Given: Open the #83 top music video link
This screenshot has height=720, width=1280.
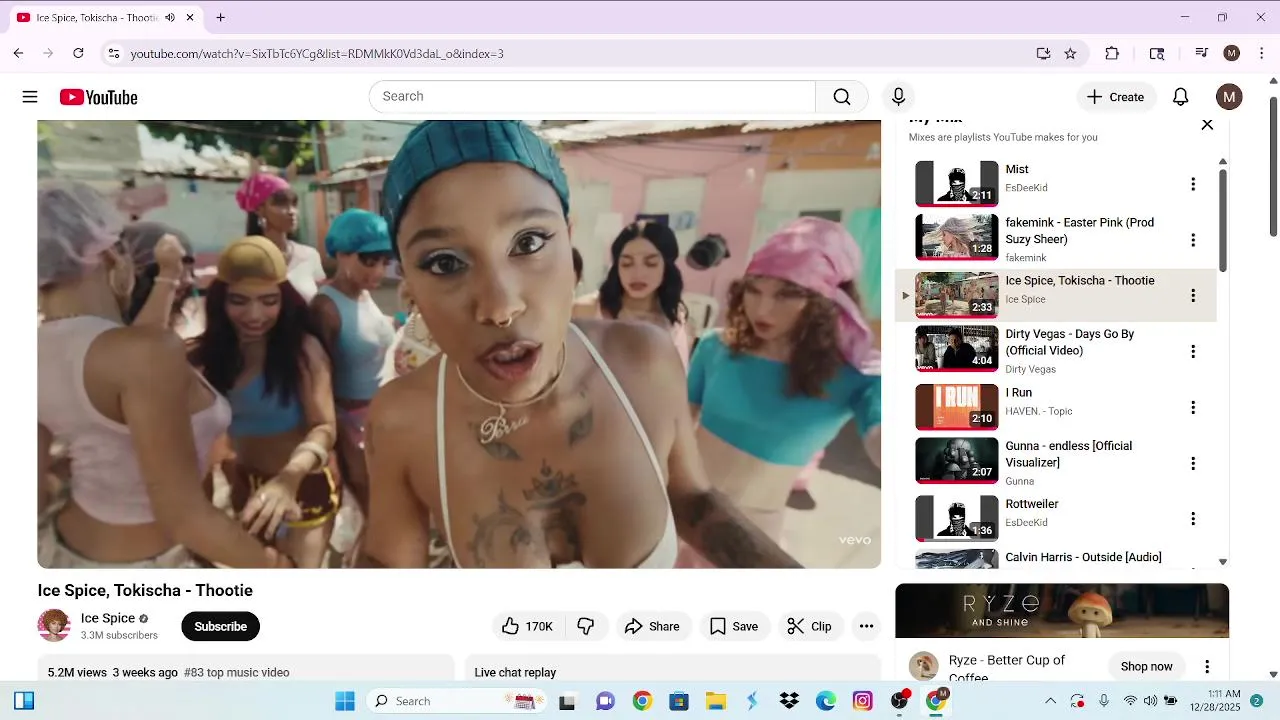Looking at the screenshot, I should tap(237, 673).
